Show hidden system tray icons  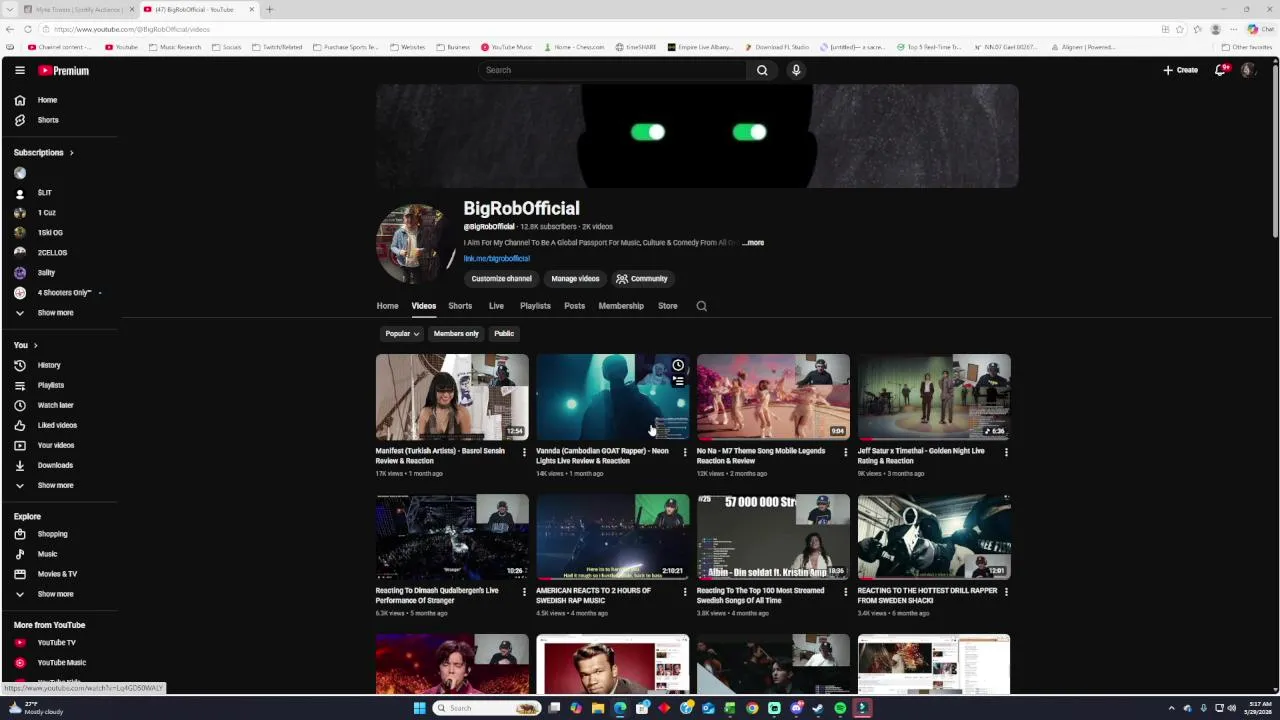pyautogui.click(x=1172, y=708)
